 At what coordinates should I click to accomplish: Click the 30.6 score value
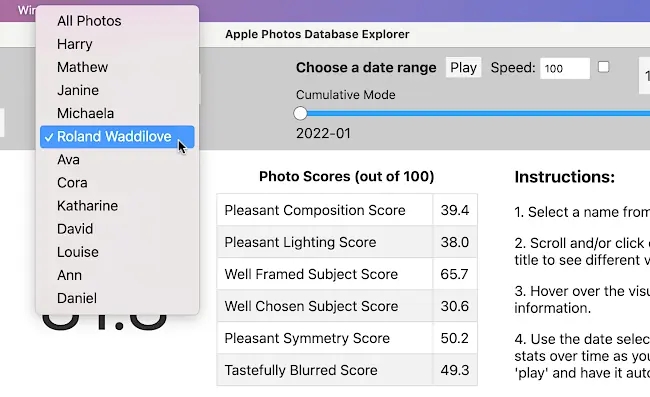tap(455, 306)
